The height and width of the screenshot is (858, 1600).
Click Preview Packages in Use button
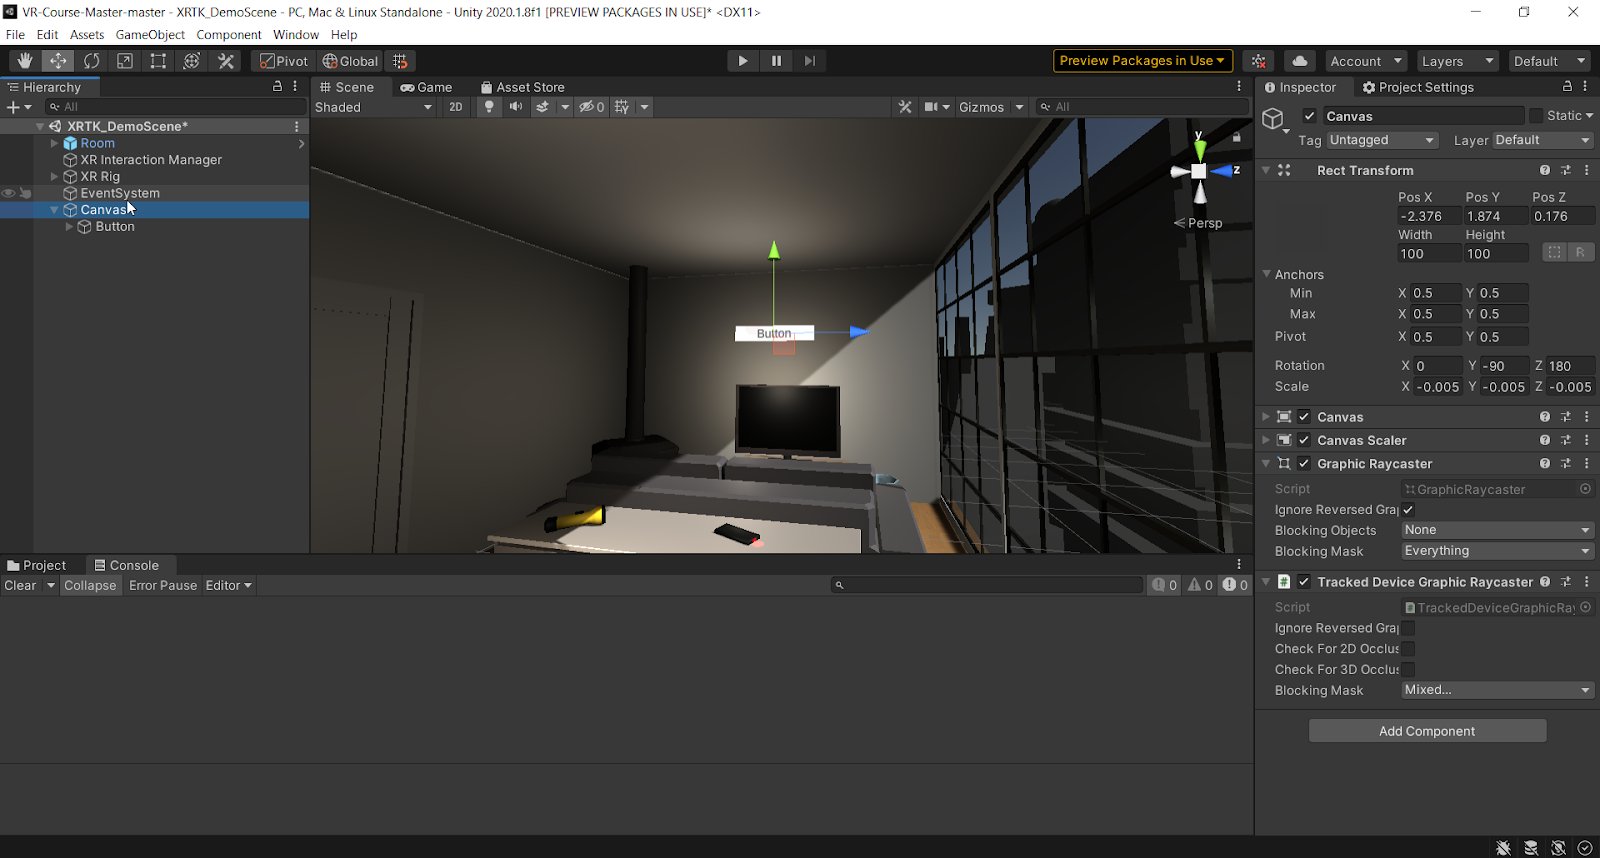point(1143,61)
